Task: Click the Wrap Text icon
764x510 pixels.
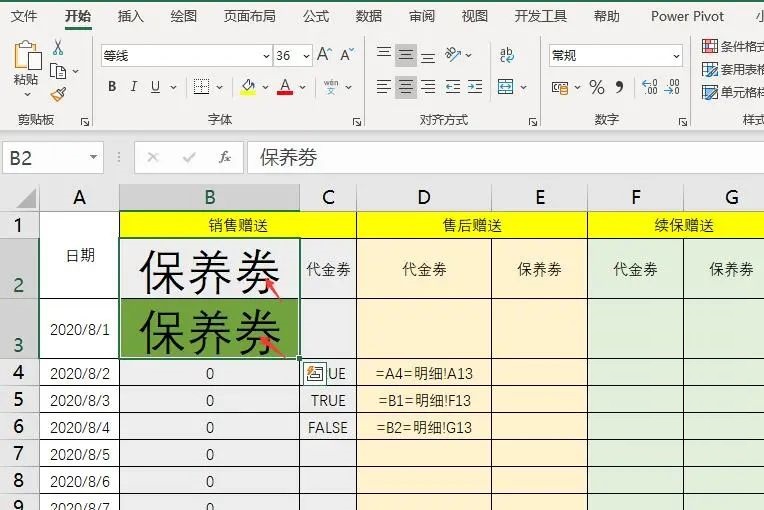Action: 507,55
